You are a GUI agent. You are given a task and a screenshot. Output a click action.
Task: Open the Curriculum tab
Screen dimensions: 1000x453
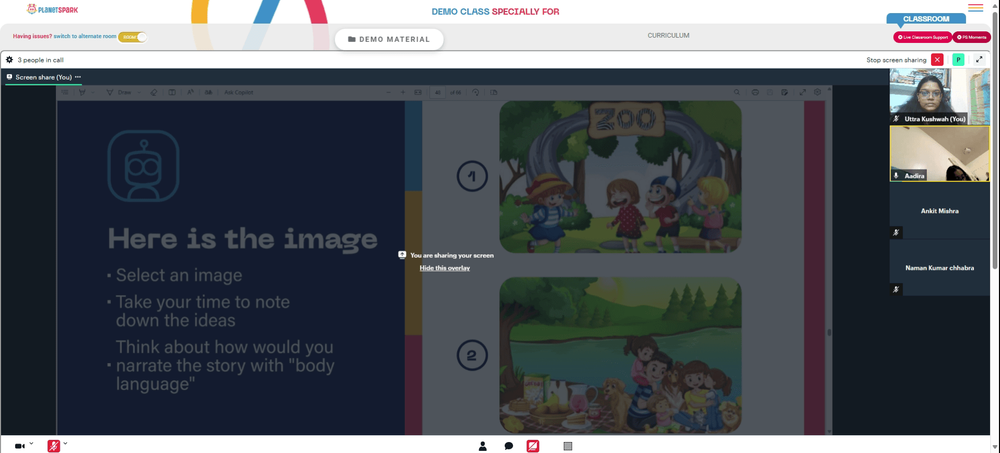point(668,36)
